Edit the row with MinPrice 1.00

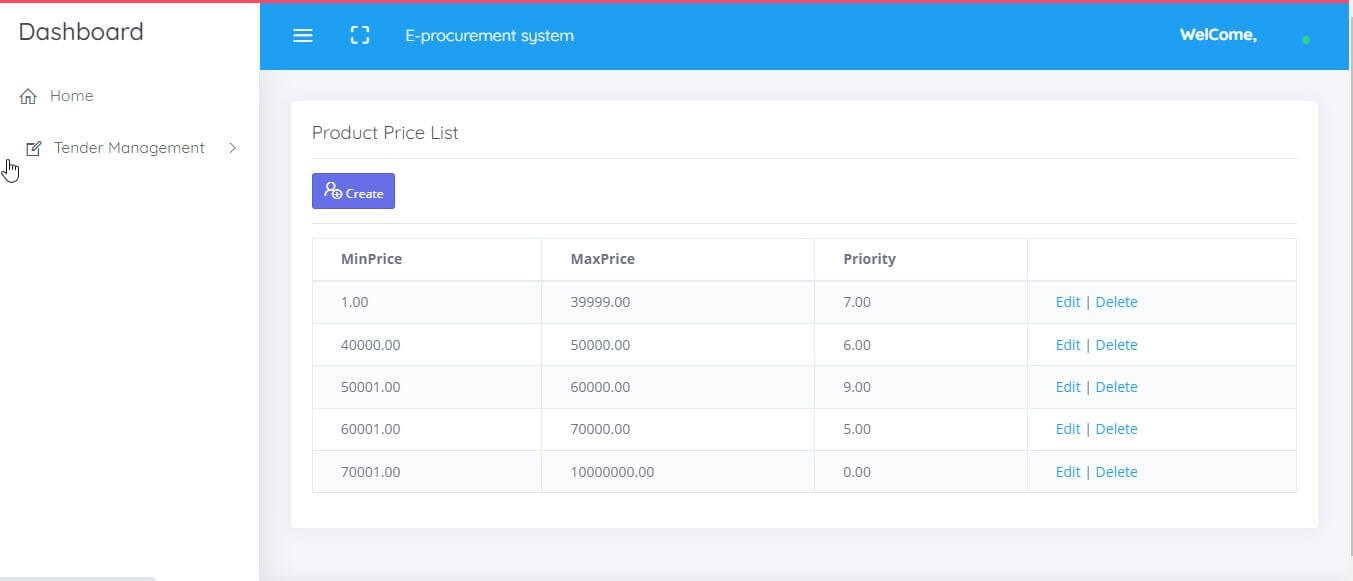pos(1068,302)
